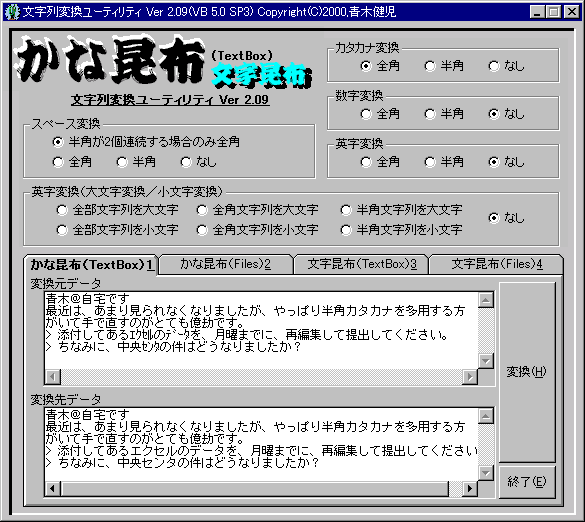
Task: Click the app icon in title bar
Action: [x=12, y=12]
